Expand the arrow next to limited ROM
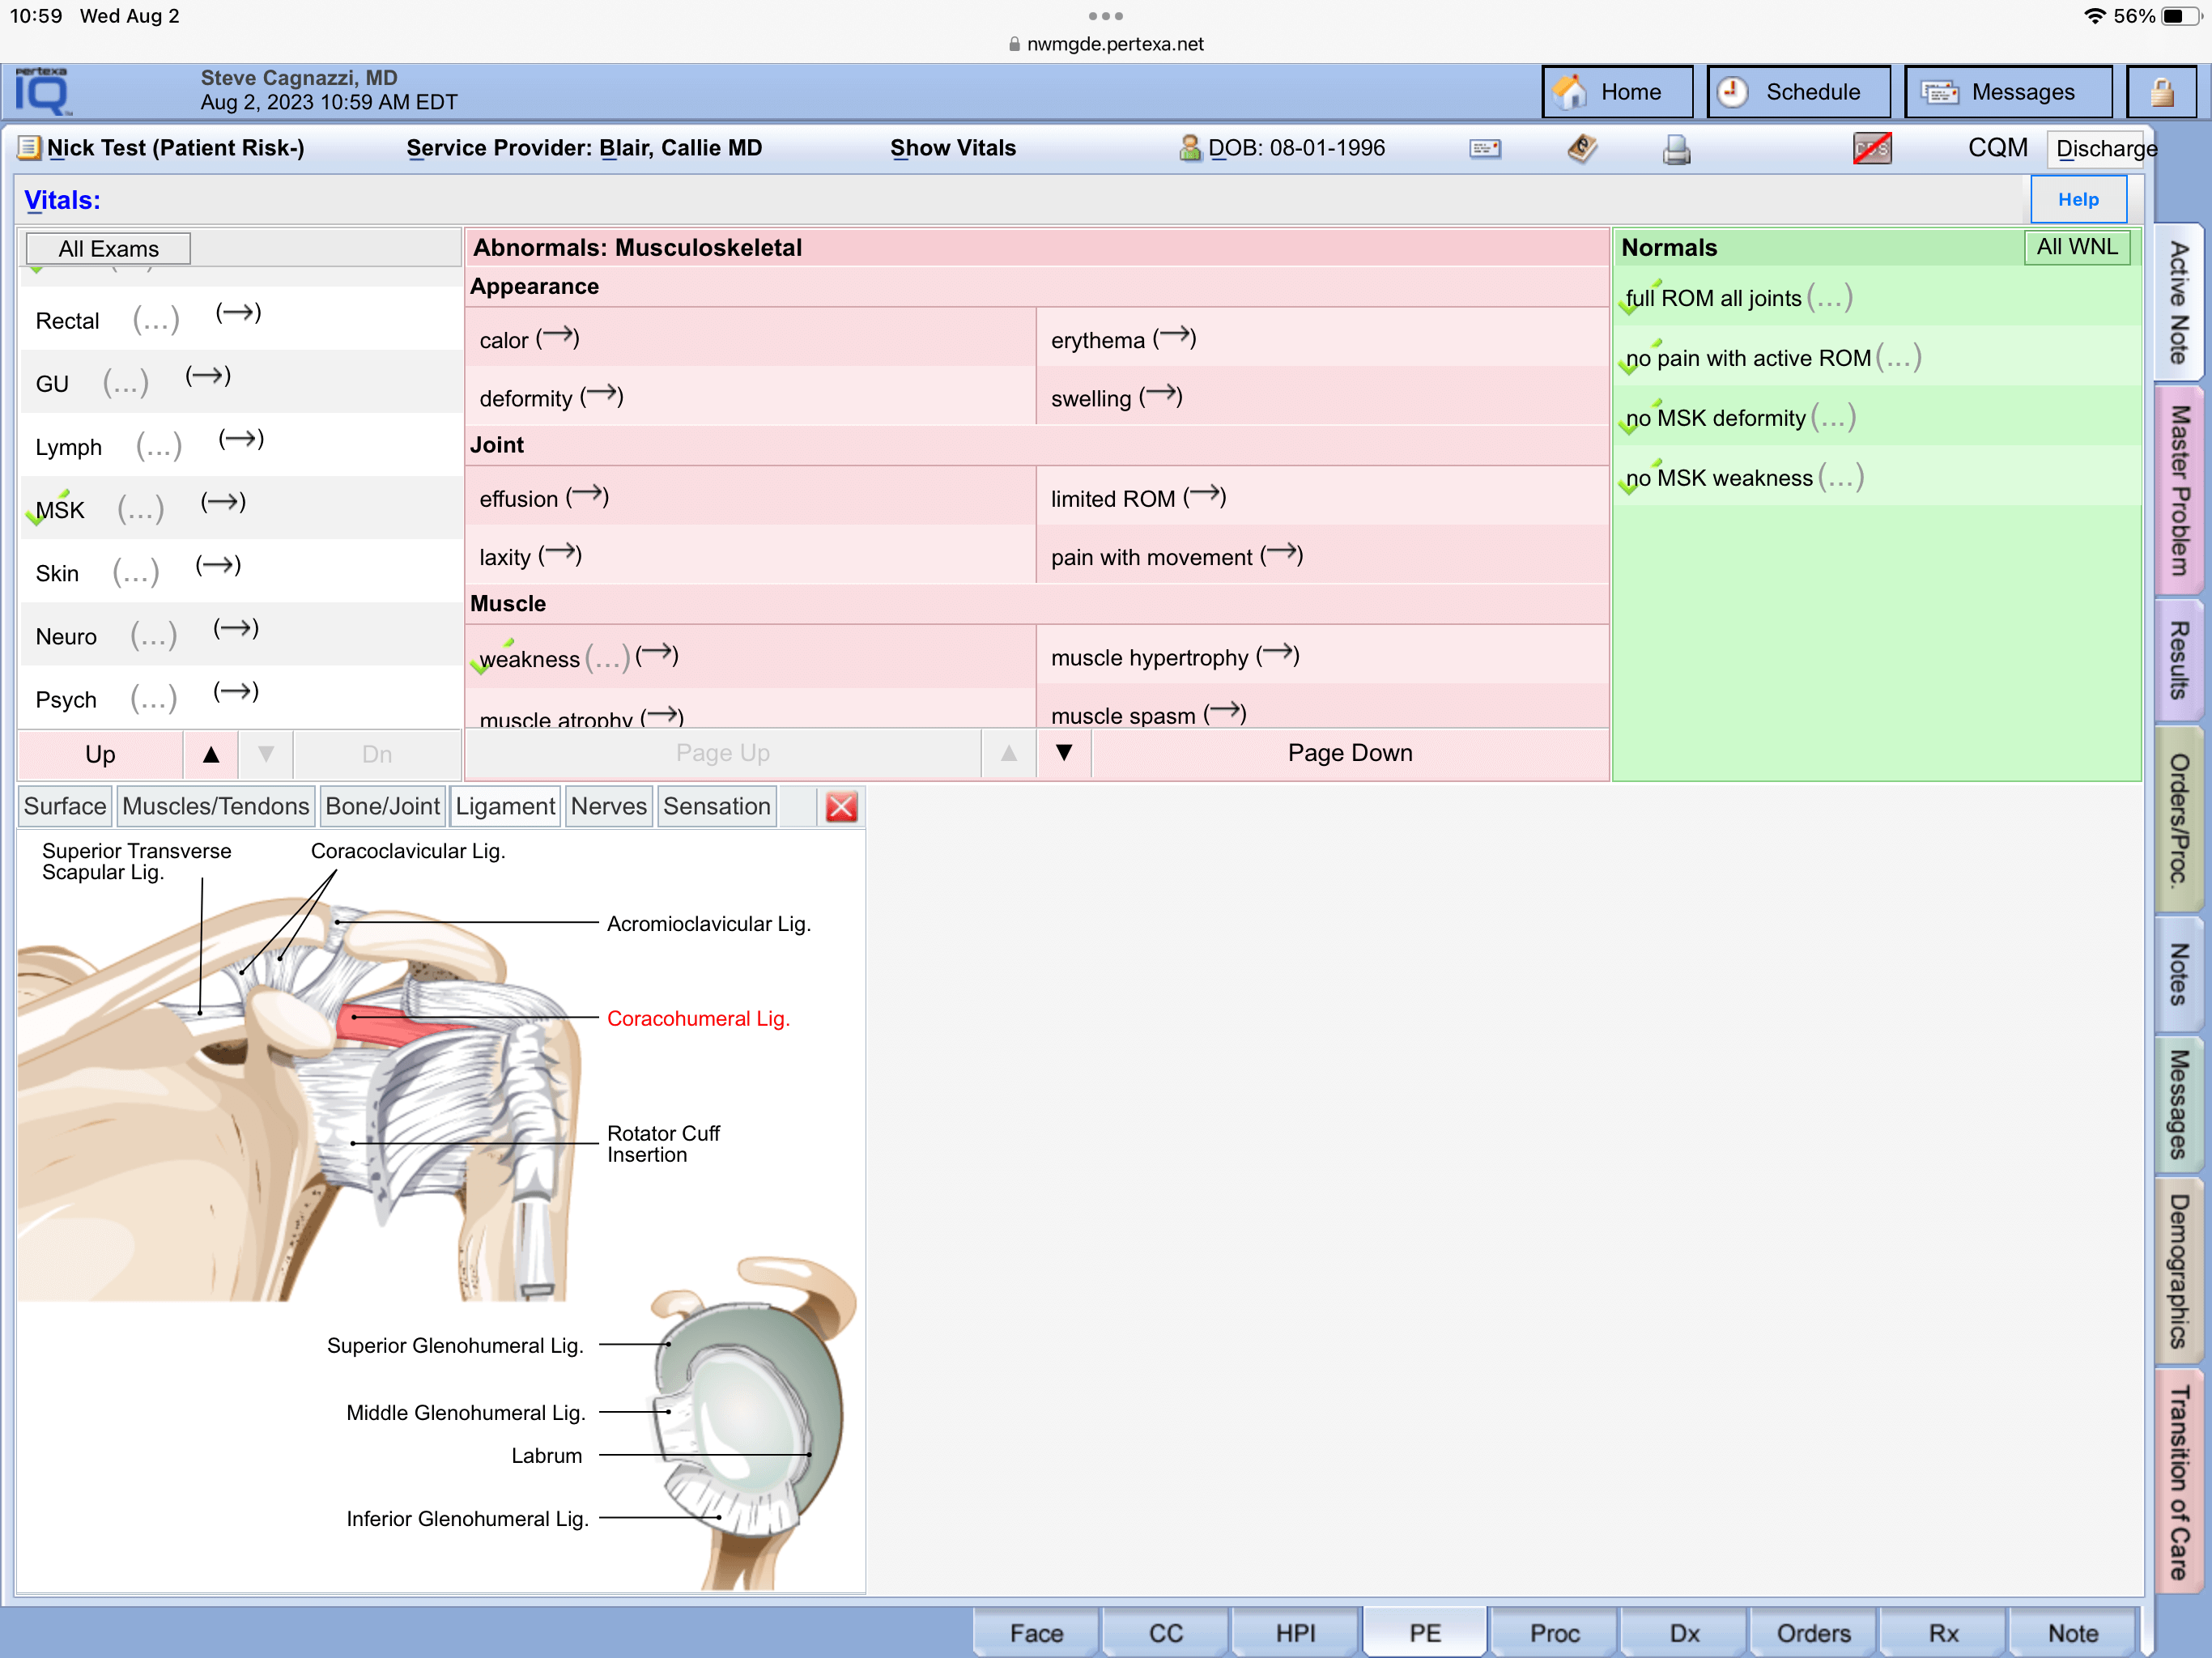 pos(1204,496)
